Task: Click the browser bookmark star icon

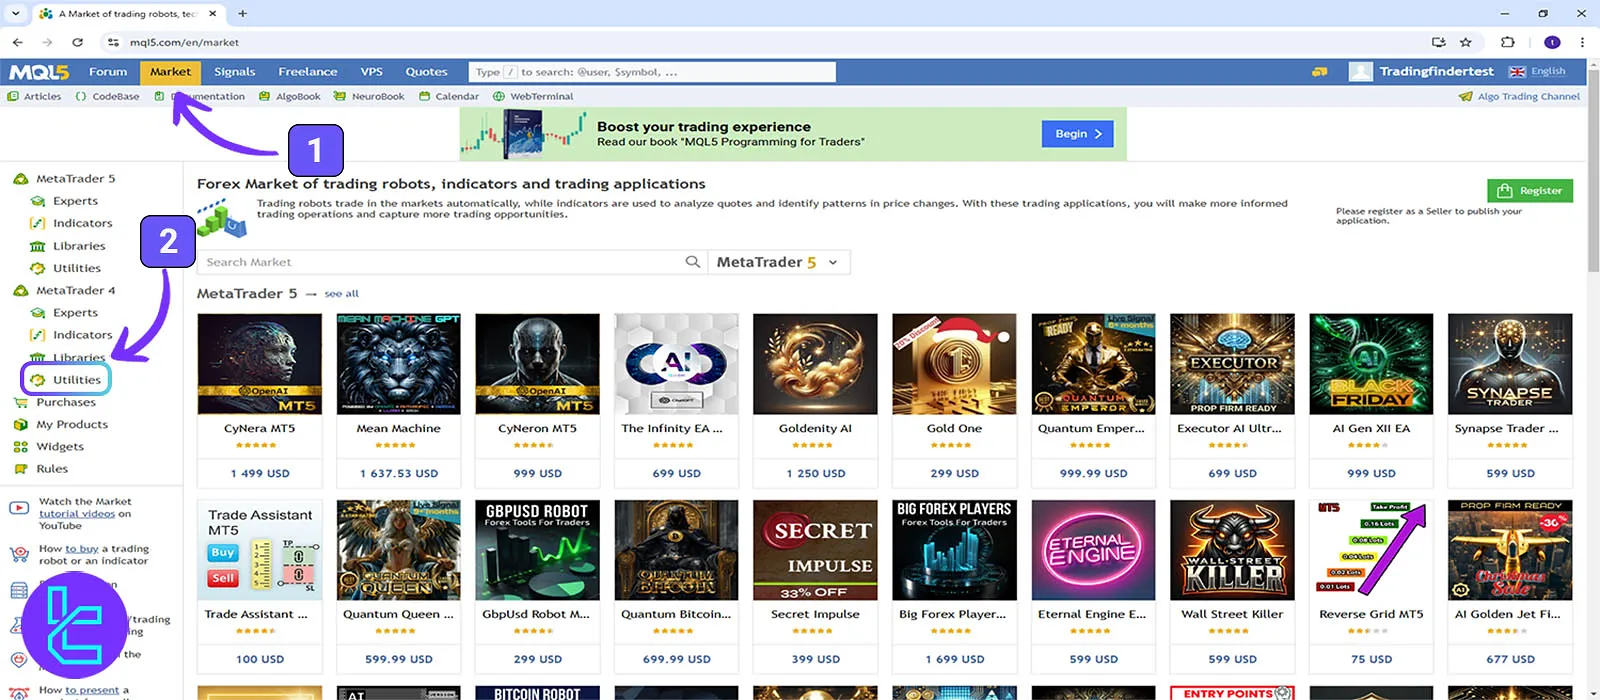Action: pyautogui.click(x=1466, y=42)
